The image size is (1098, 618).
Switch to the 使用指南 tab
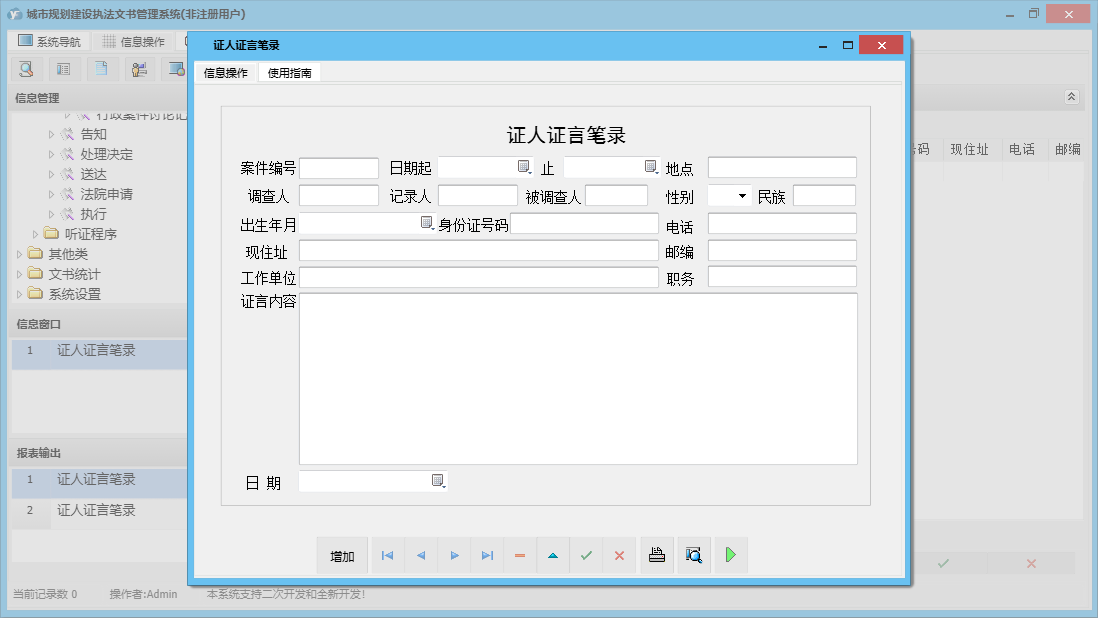coord(289,73)
